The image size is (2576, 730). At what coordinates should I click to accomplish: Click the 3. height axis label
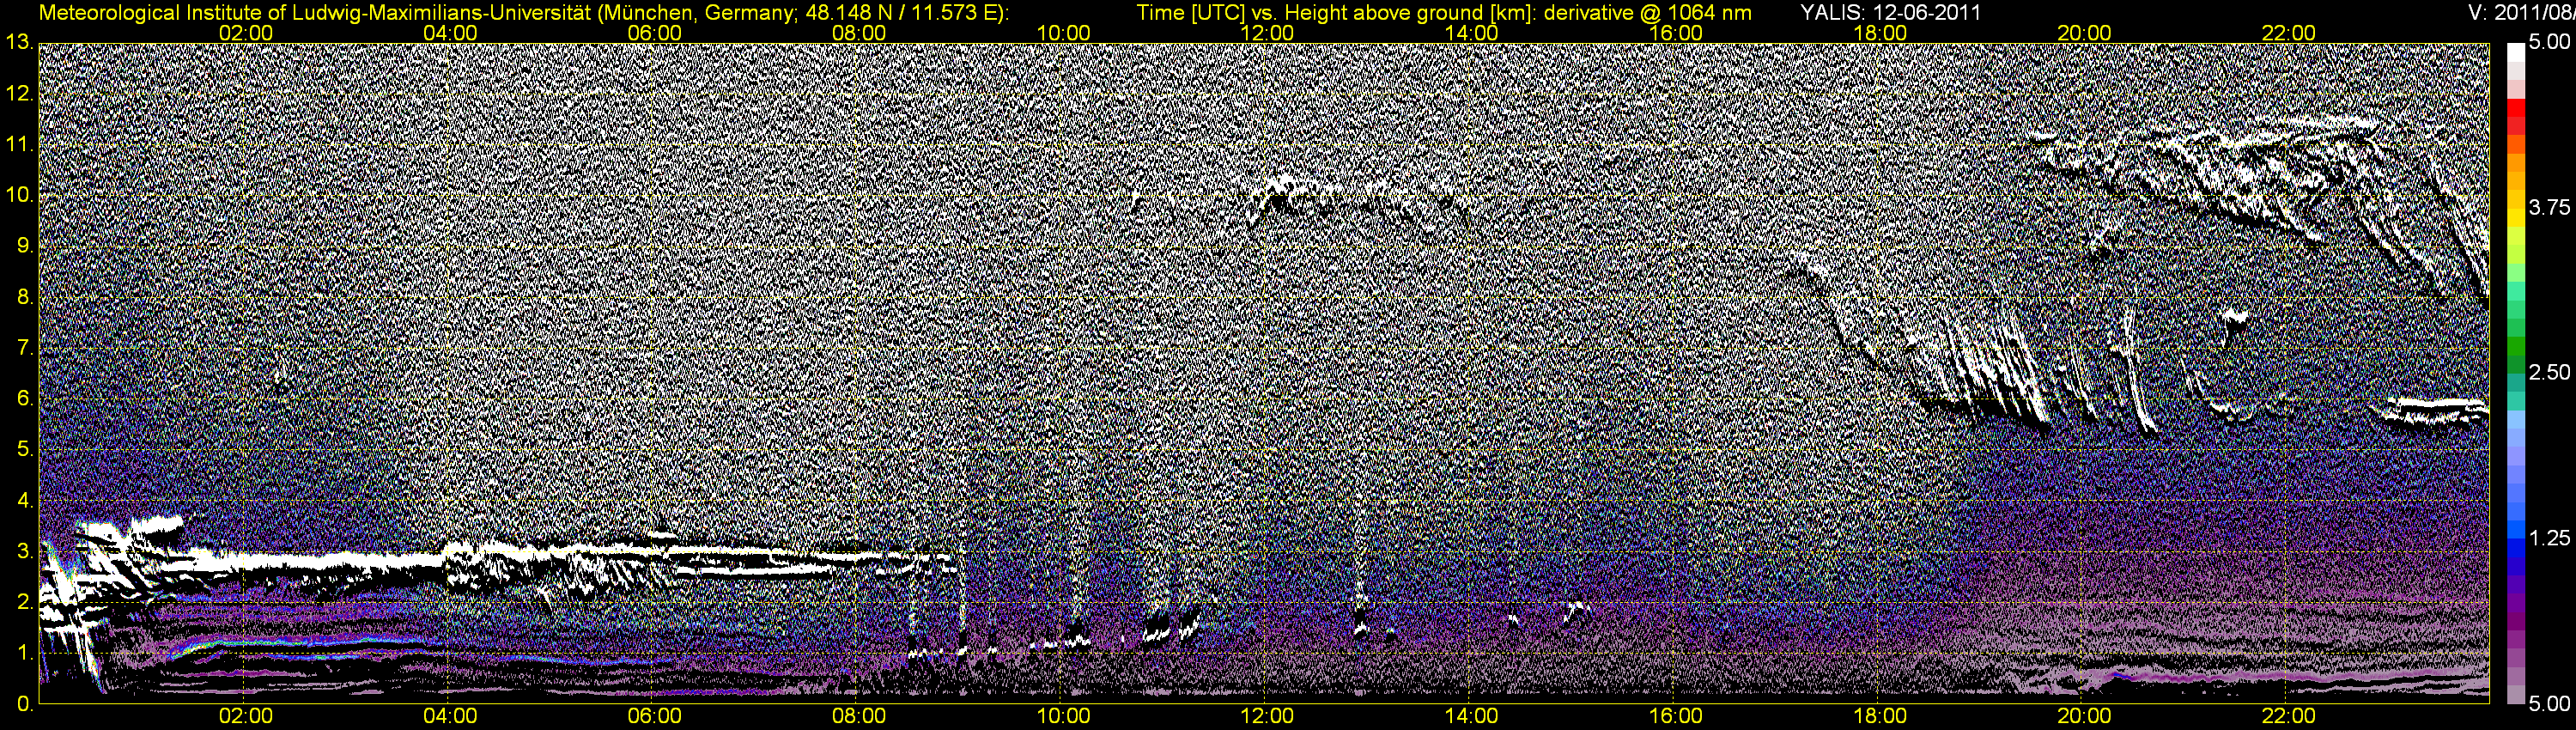(x=26, y=552)
